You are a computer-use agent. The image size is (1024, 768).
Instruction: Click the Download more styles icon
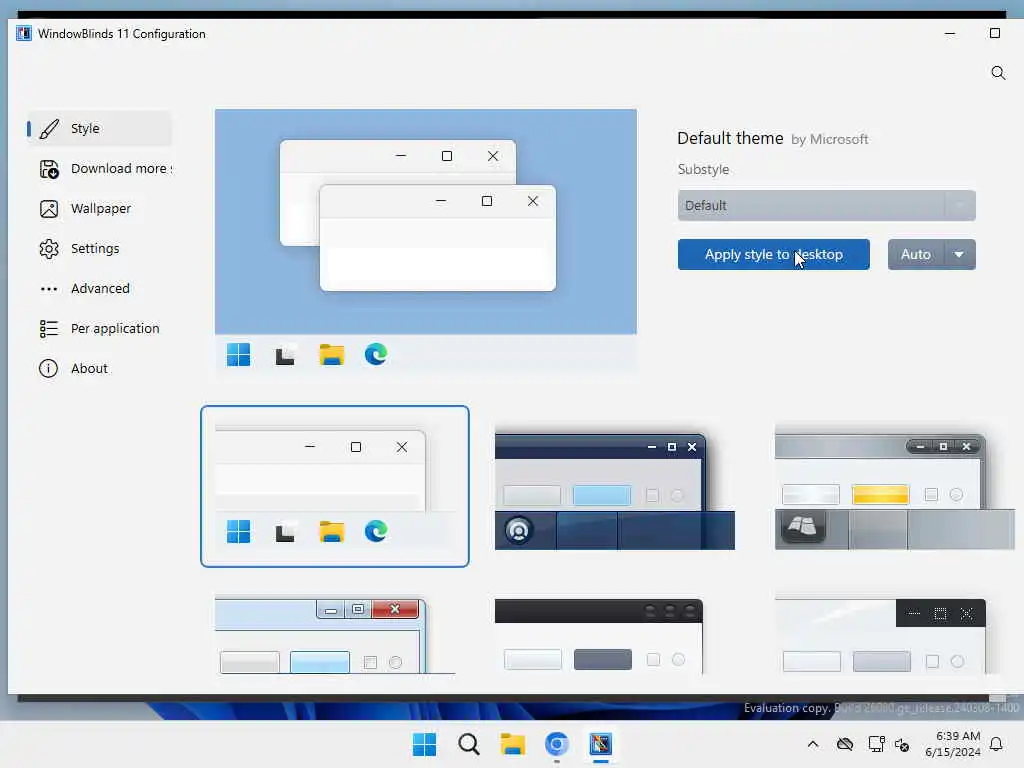tap(49, 169)
